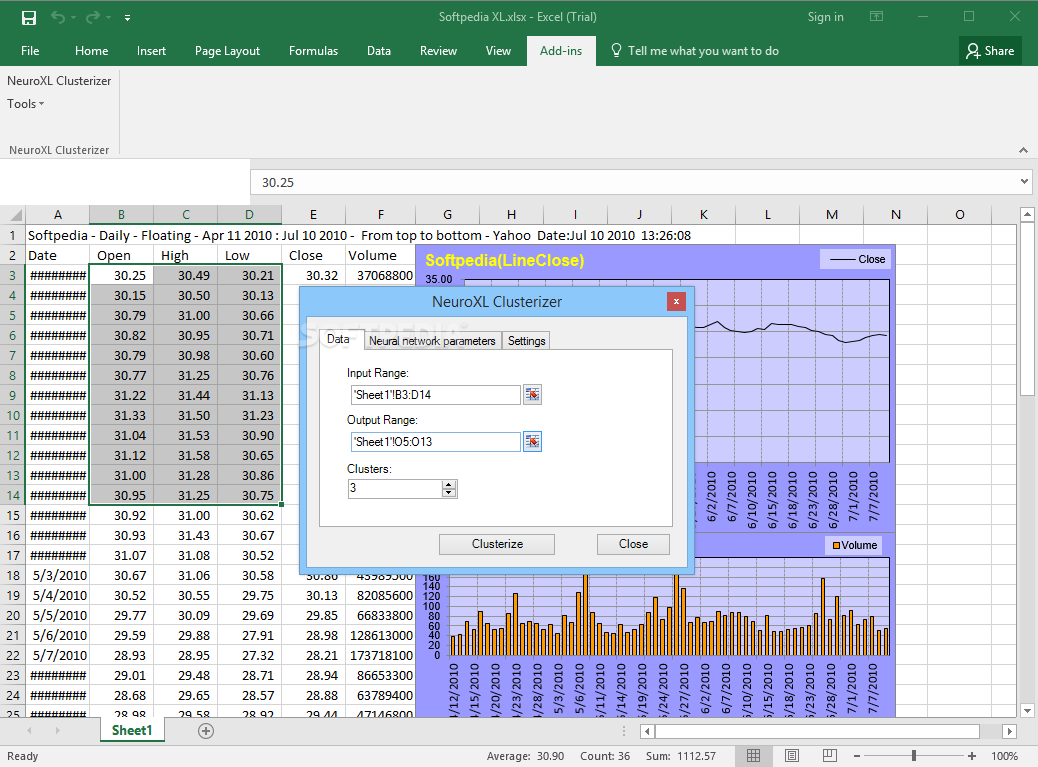Switch to Neural network parameters tab
Viewport: 1038px width, 767px height.
coord(432,341)
